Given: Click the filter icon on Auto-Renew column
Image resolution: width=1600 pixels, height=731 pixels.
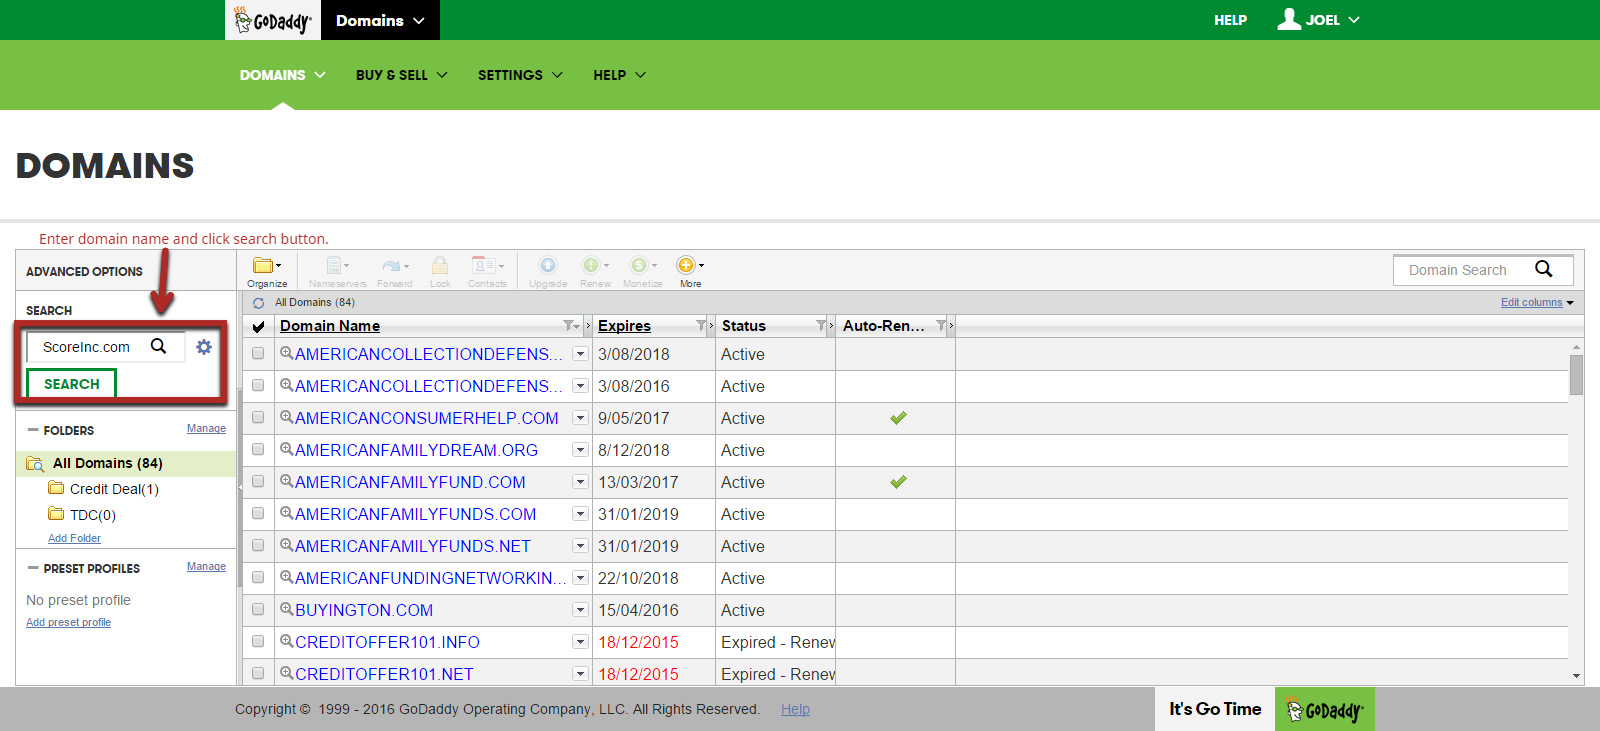Looking at the screenshot, I should click(941, 326).
